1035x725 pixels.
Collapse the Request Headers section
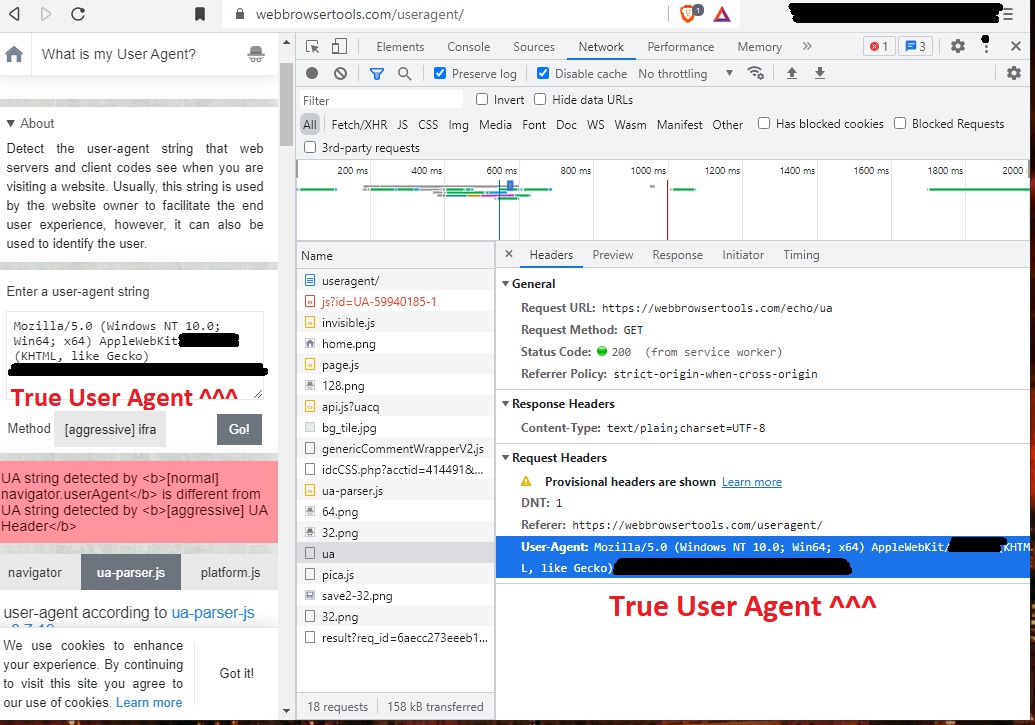coord(506,458)
